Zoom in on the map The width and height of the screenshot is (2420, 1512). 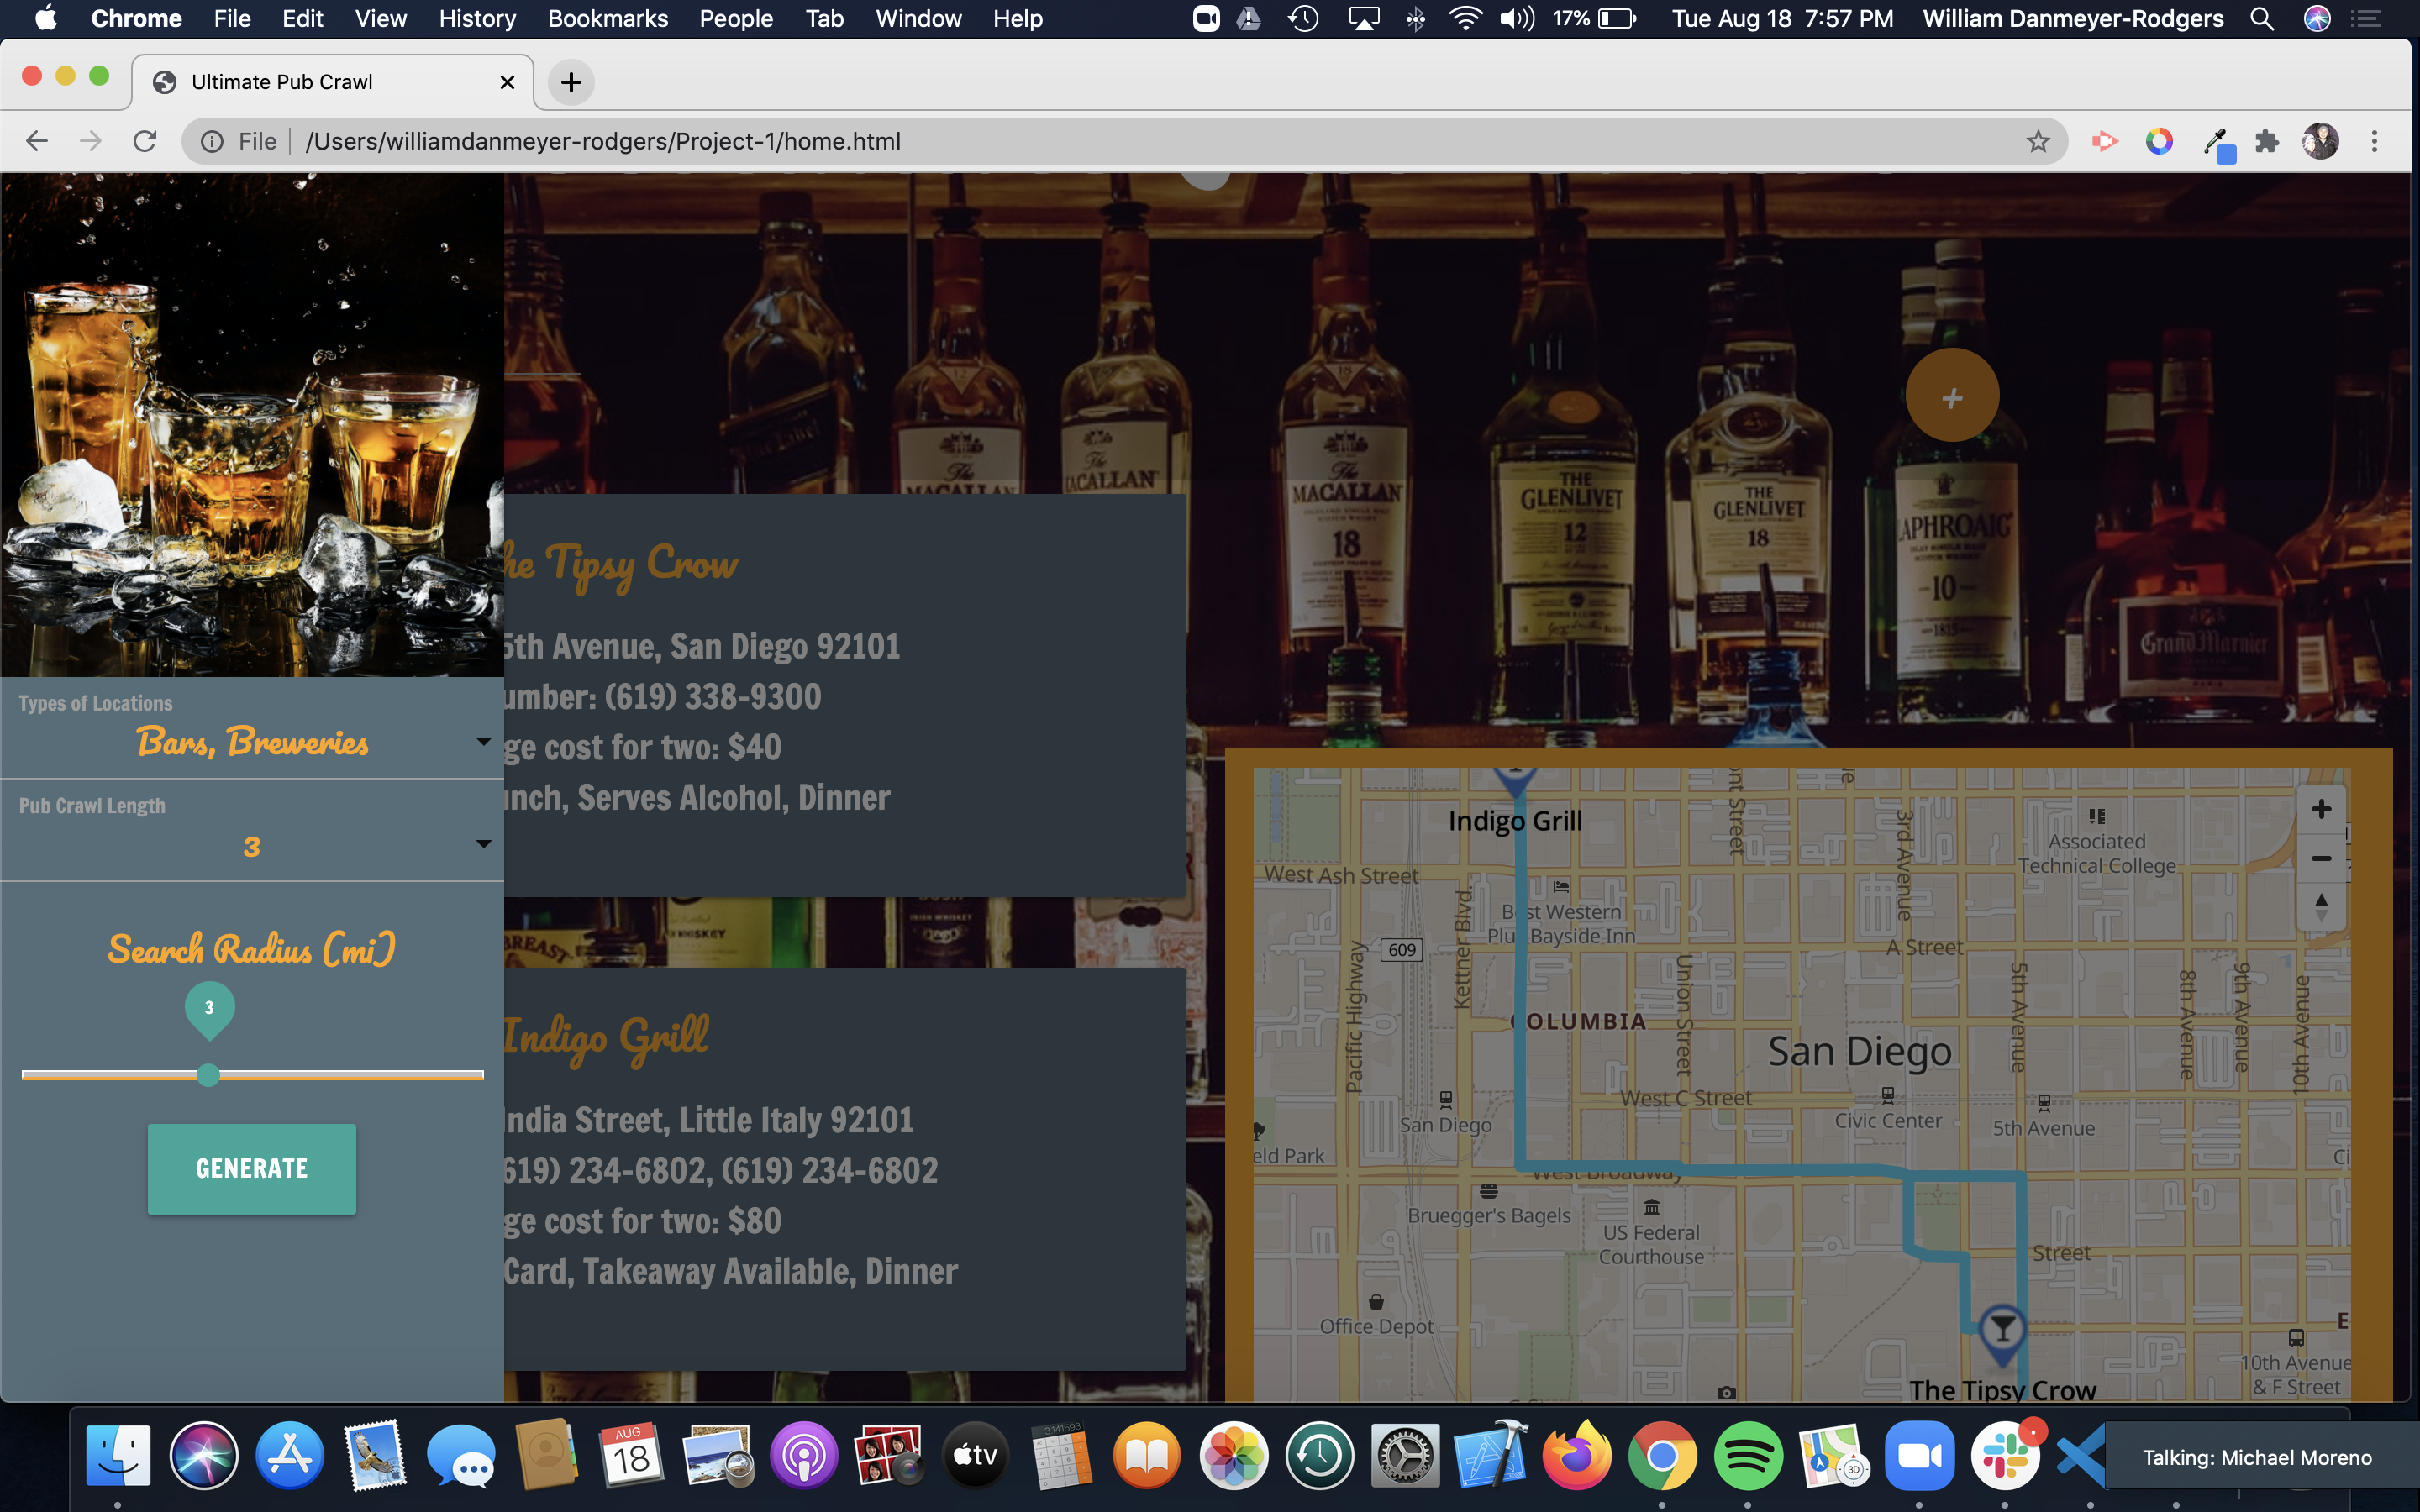tap(2320, 810)
